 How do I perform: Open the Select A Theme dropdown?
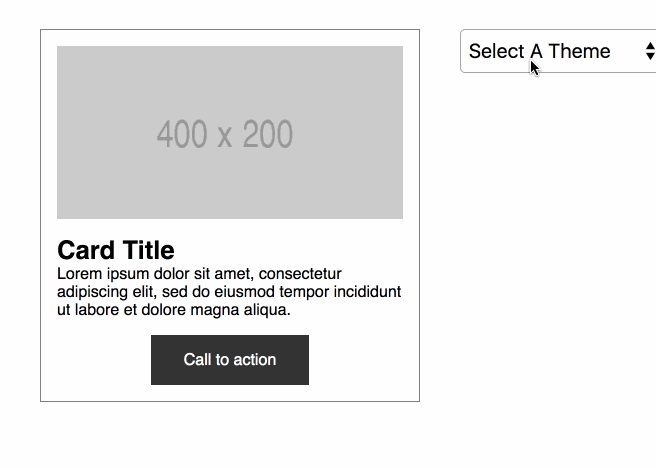pyautogui.click(x=558, y=51)
